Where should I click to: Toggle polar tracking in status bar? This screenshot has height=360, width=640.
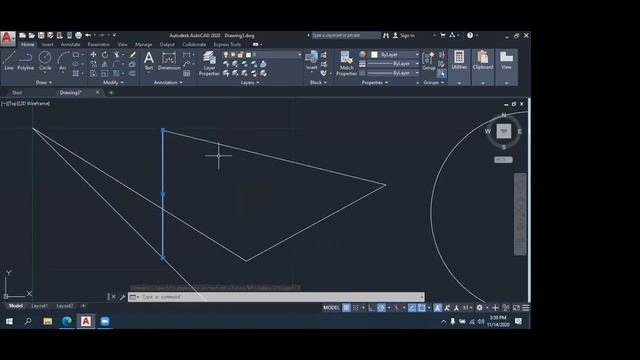[381, 308]
